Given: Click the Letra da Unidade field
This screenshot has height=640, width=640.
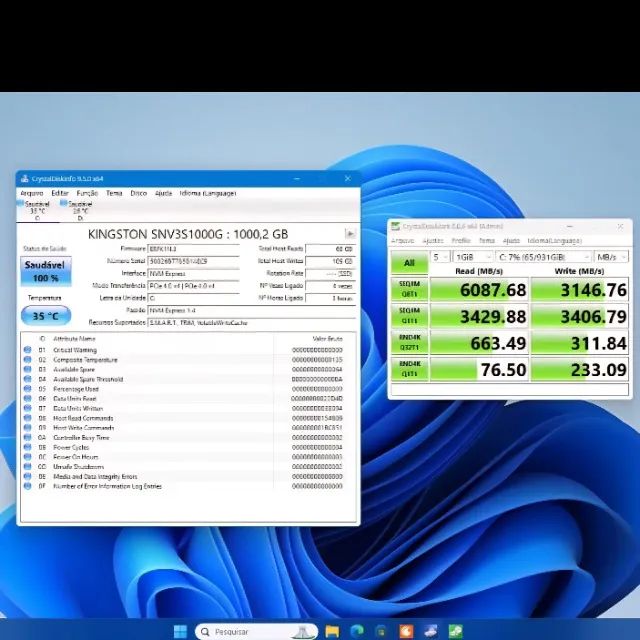Looking at the screenshot, I should tap(193, 298).
